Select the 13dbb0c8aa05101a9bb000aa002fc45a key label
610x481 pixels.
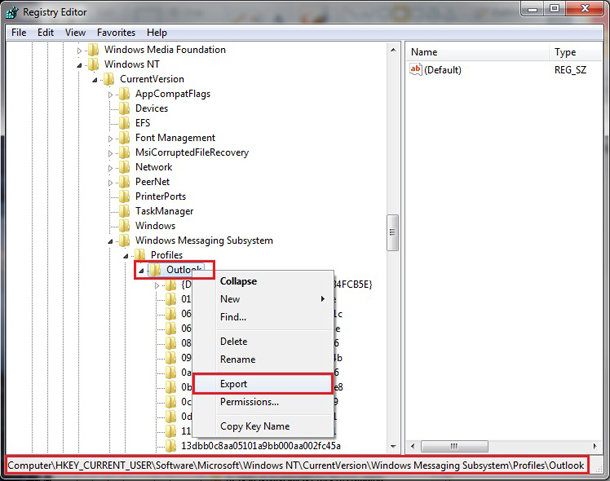261,446
